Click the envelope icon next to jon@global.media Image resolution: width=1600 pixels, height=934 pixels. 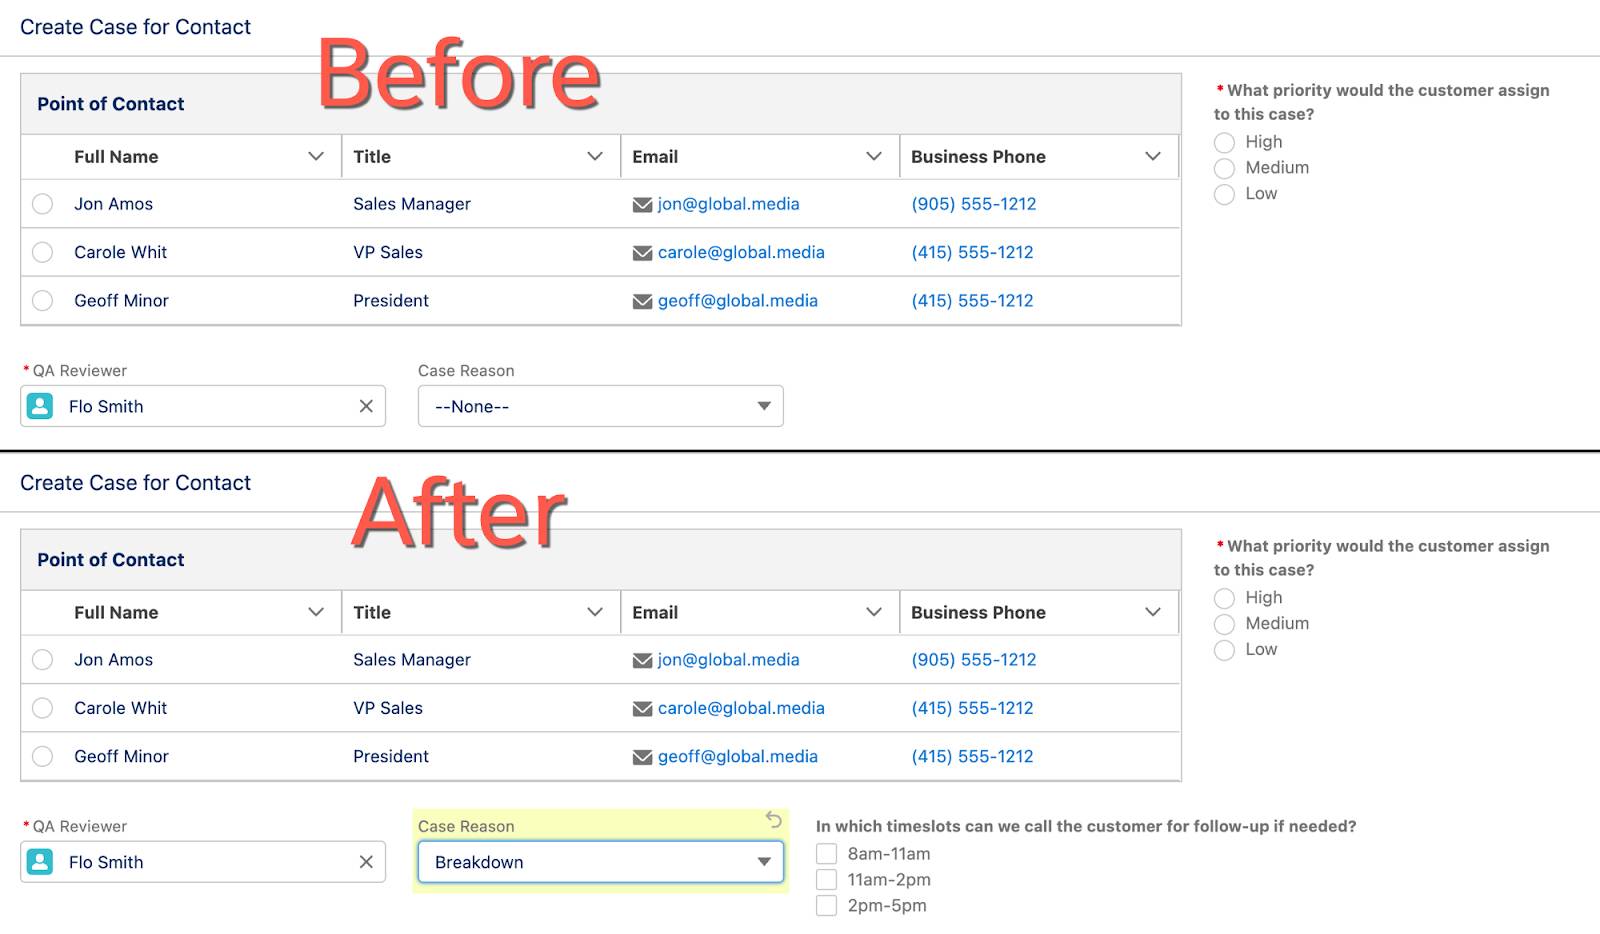coord(641,204)
